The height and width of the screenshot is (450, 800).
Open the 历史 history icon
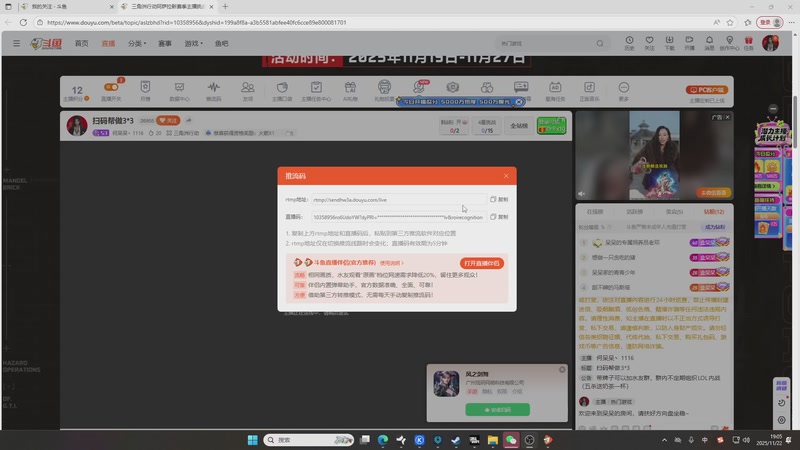(629, 43)
